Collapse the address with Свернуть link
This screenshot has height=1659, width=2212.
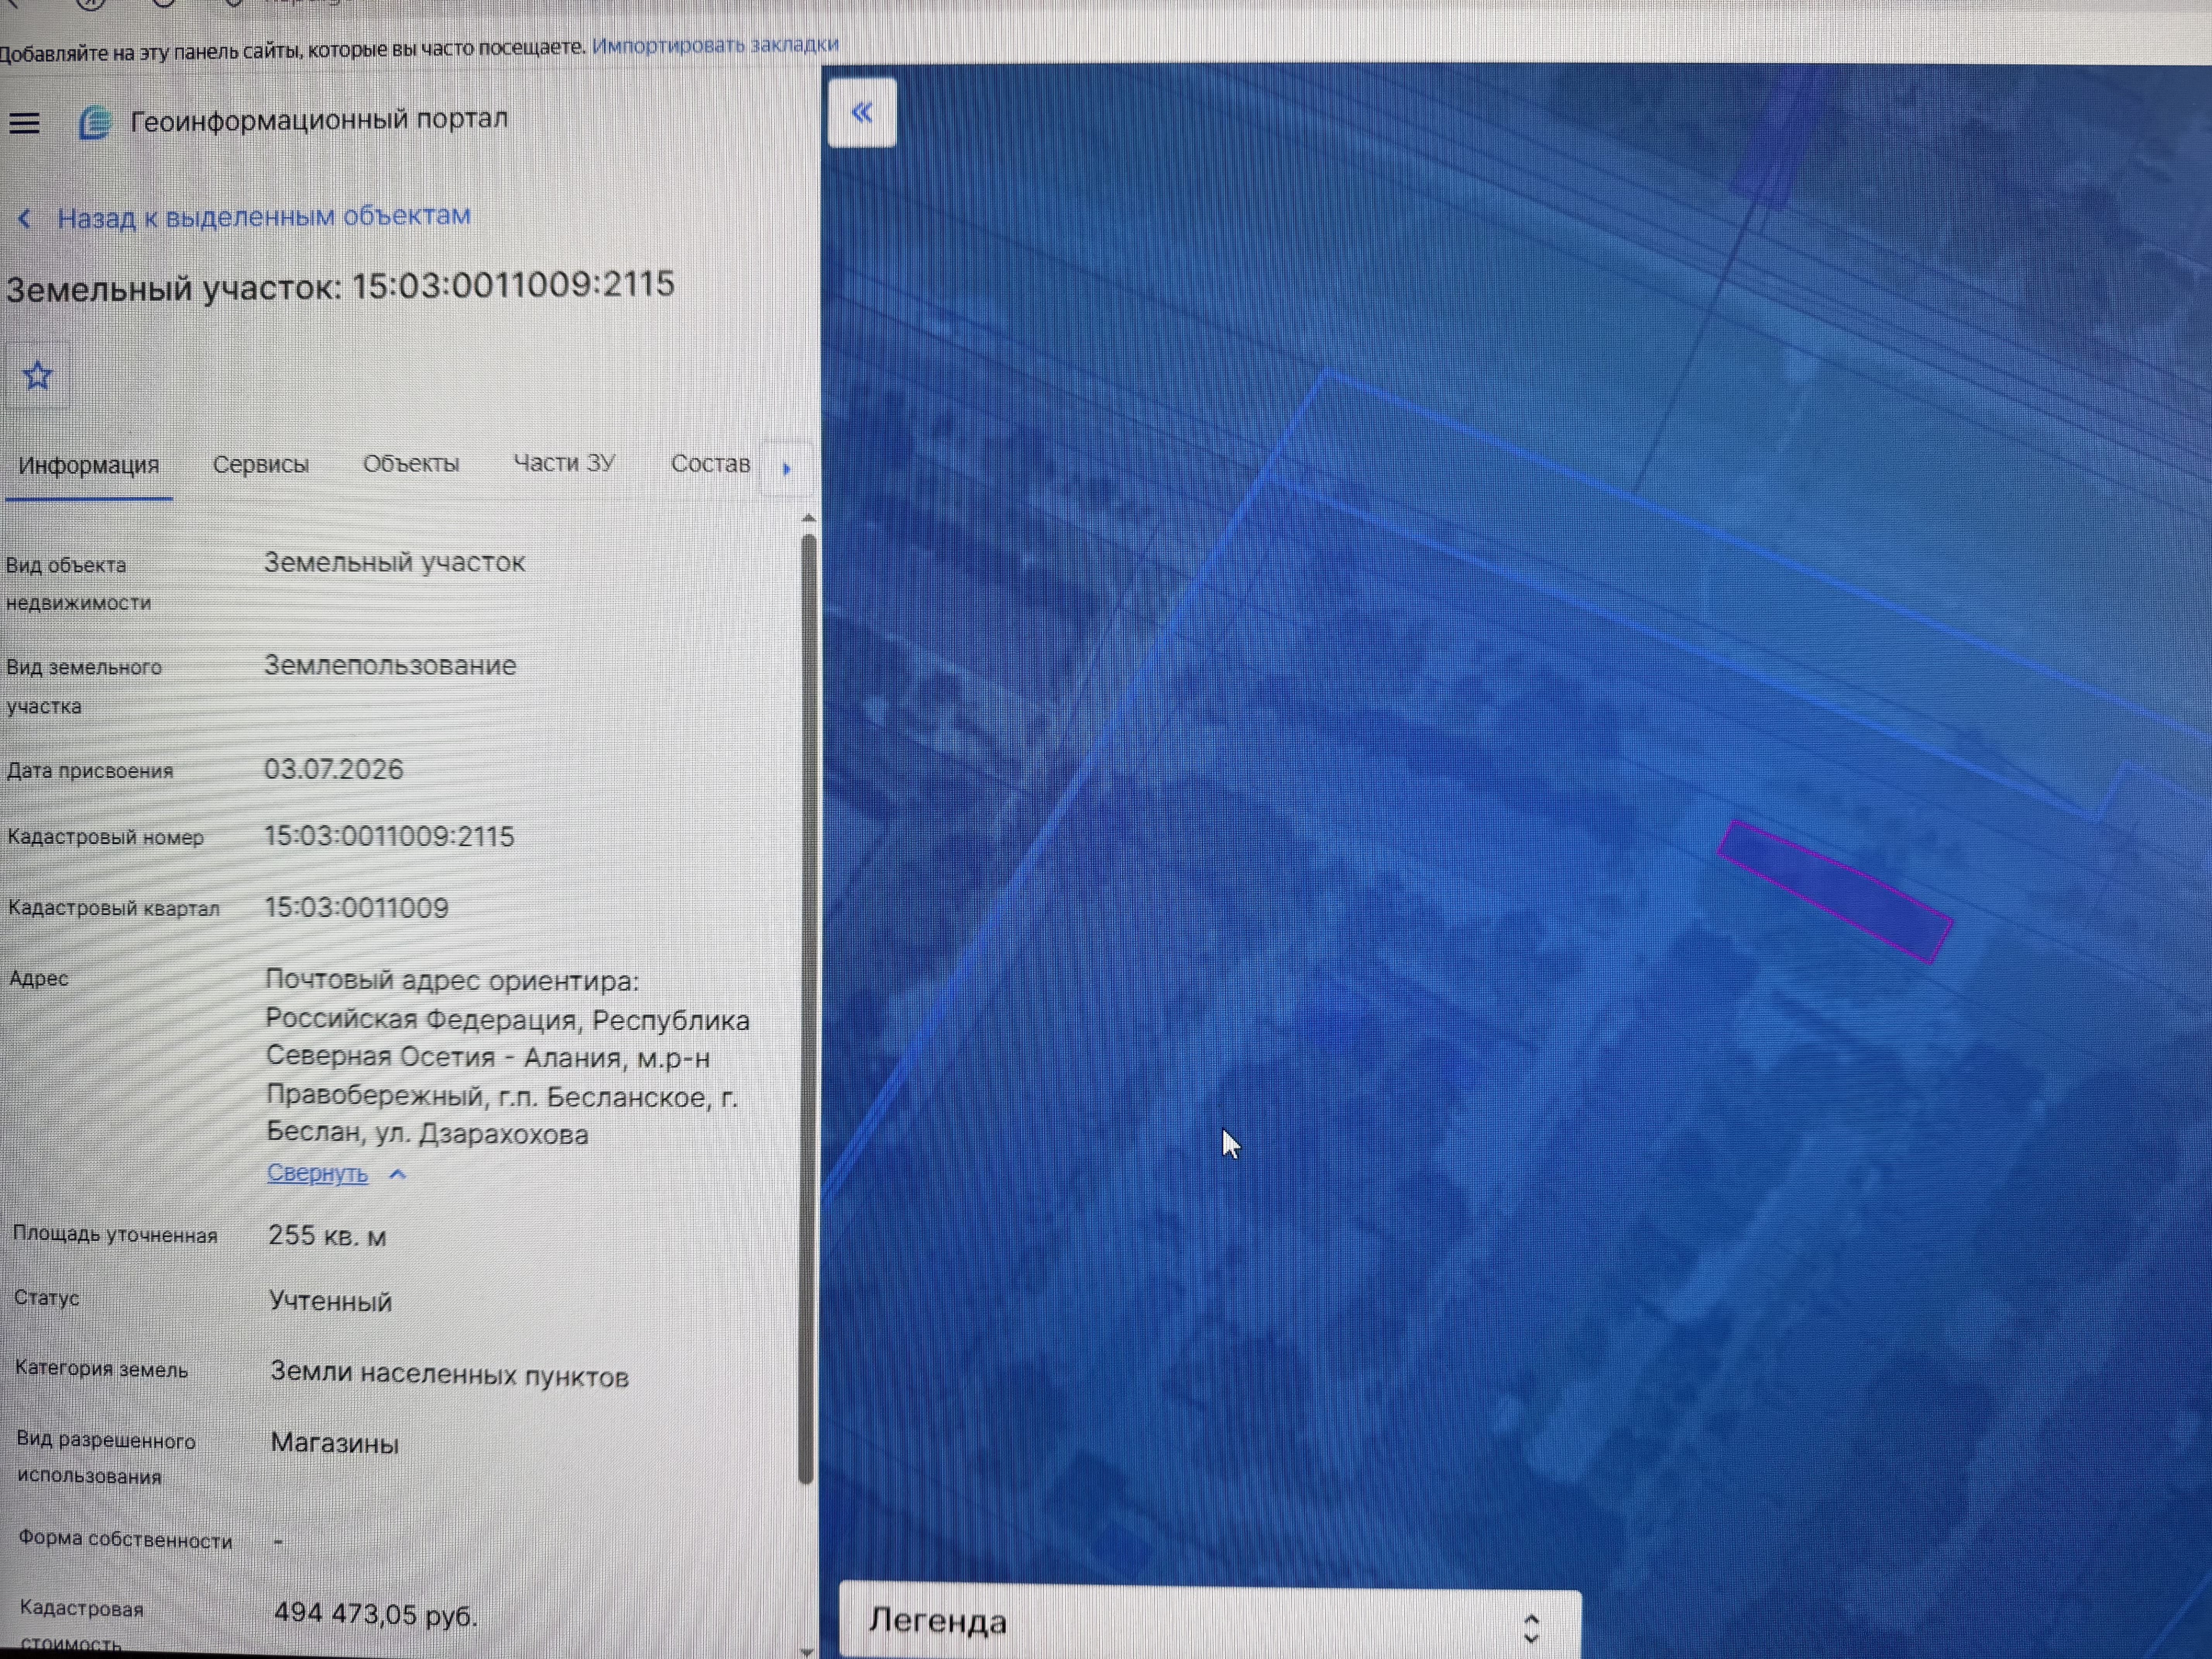317,1173
